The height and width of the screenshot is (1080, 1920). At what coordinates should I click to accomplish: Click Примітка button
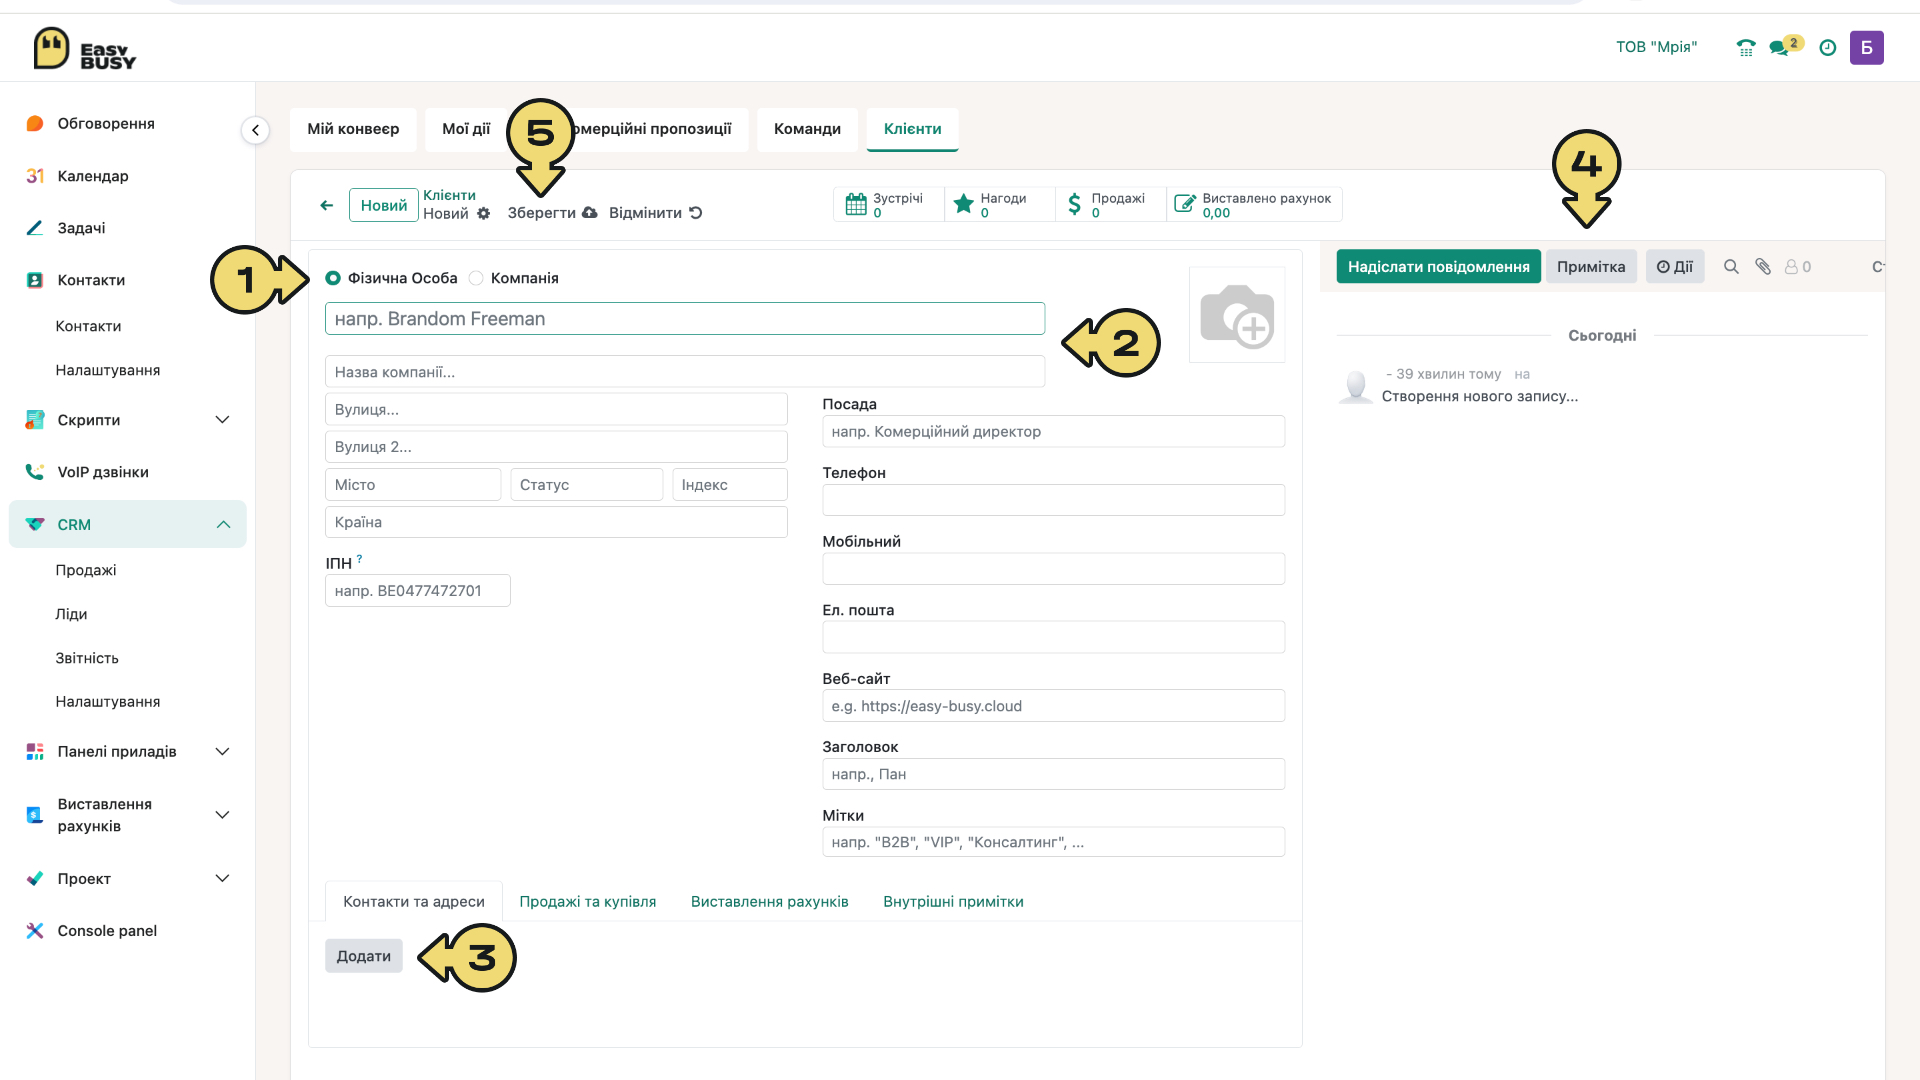(1591, 267)
